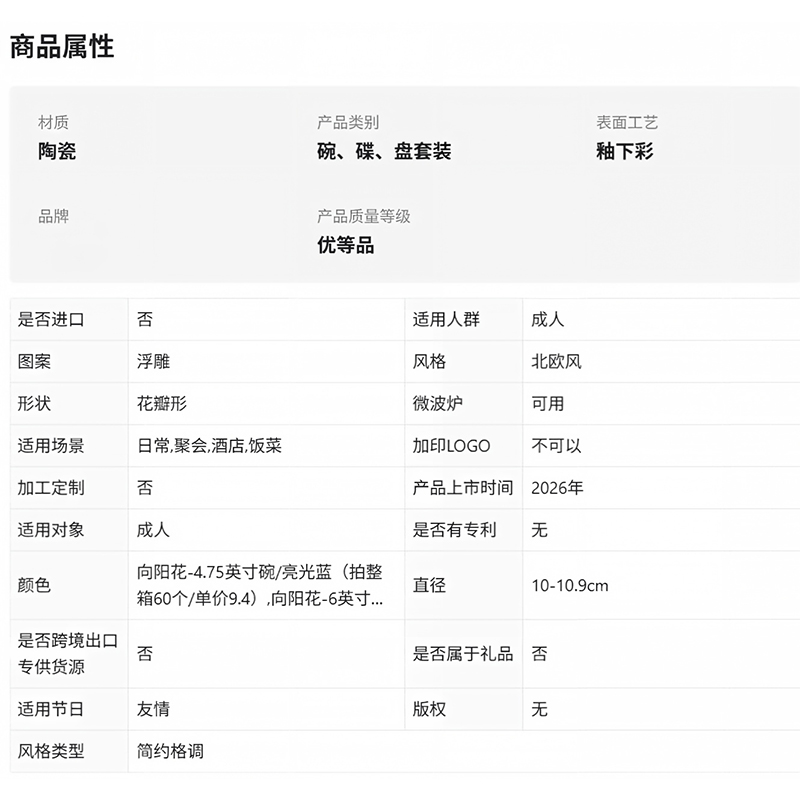The width and height of the screenshot is (800, 800).
Task: Click the '产品上市时间' label
Action: [x=463, y=488]
